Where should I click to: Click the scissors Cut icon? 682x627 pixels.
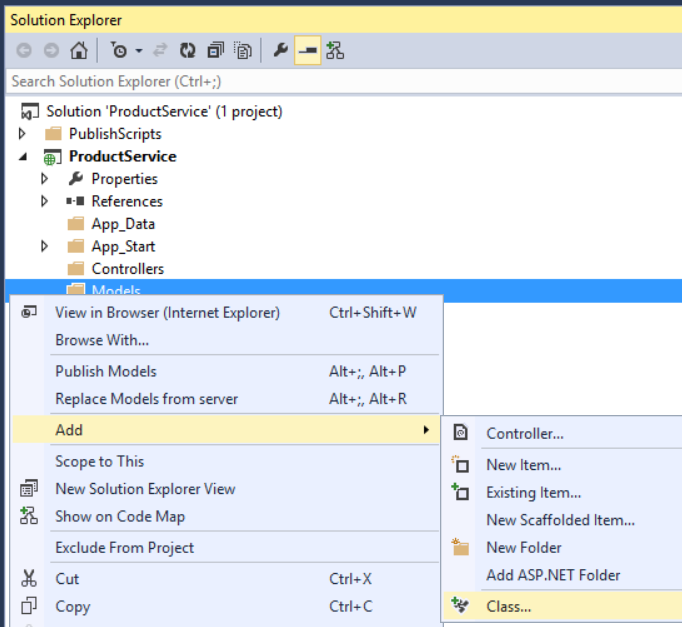(x=29, y=579)
